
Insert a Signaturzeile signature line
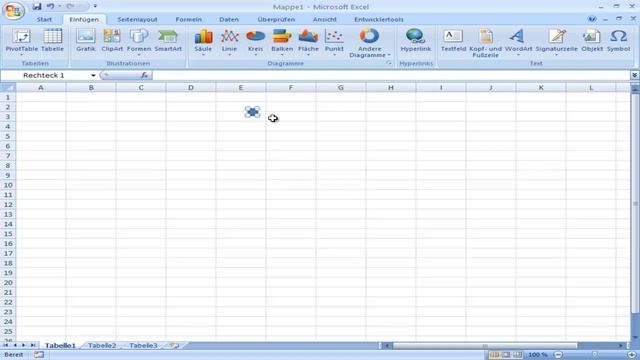[x=556, y=41]
